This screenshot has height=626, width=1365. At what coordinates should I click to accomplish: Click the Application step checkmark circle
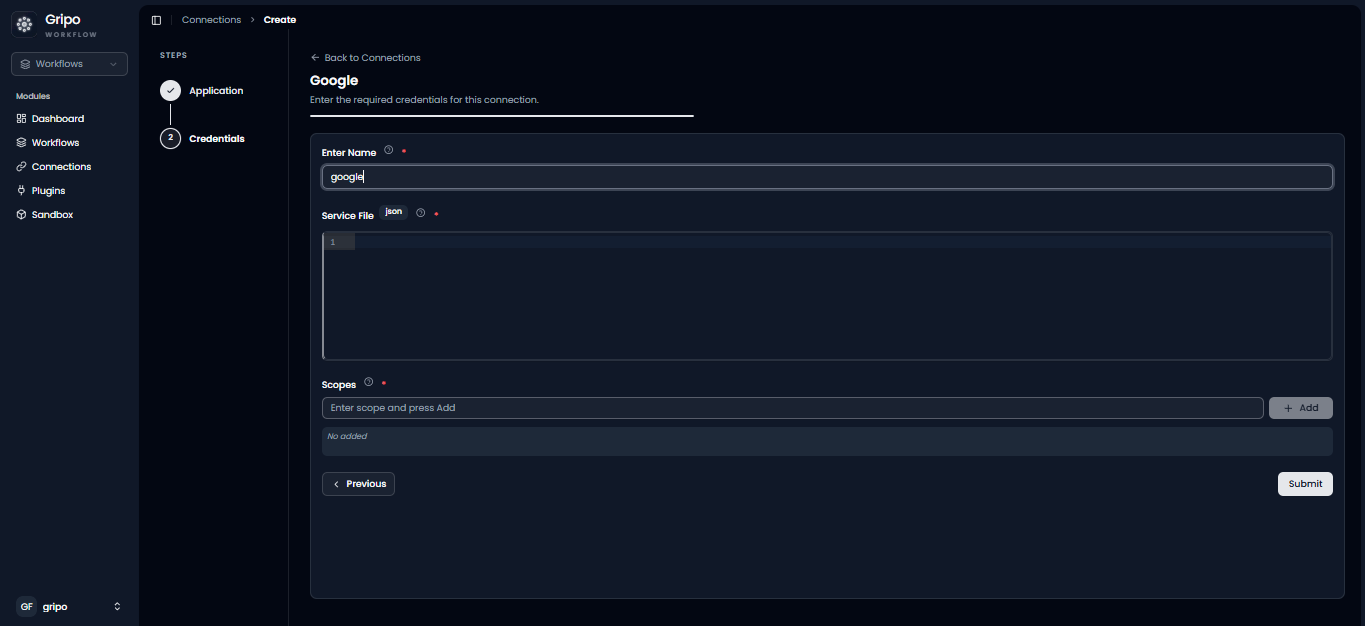pyautogui.click(x=170, y=91)
